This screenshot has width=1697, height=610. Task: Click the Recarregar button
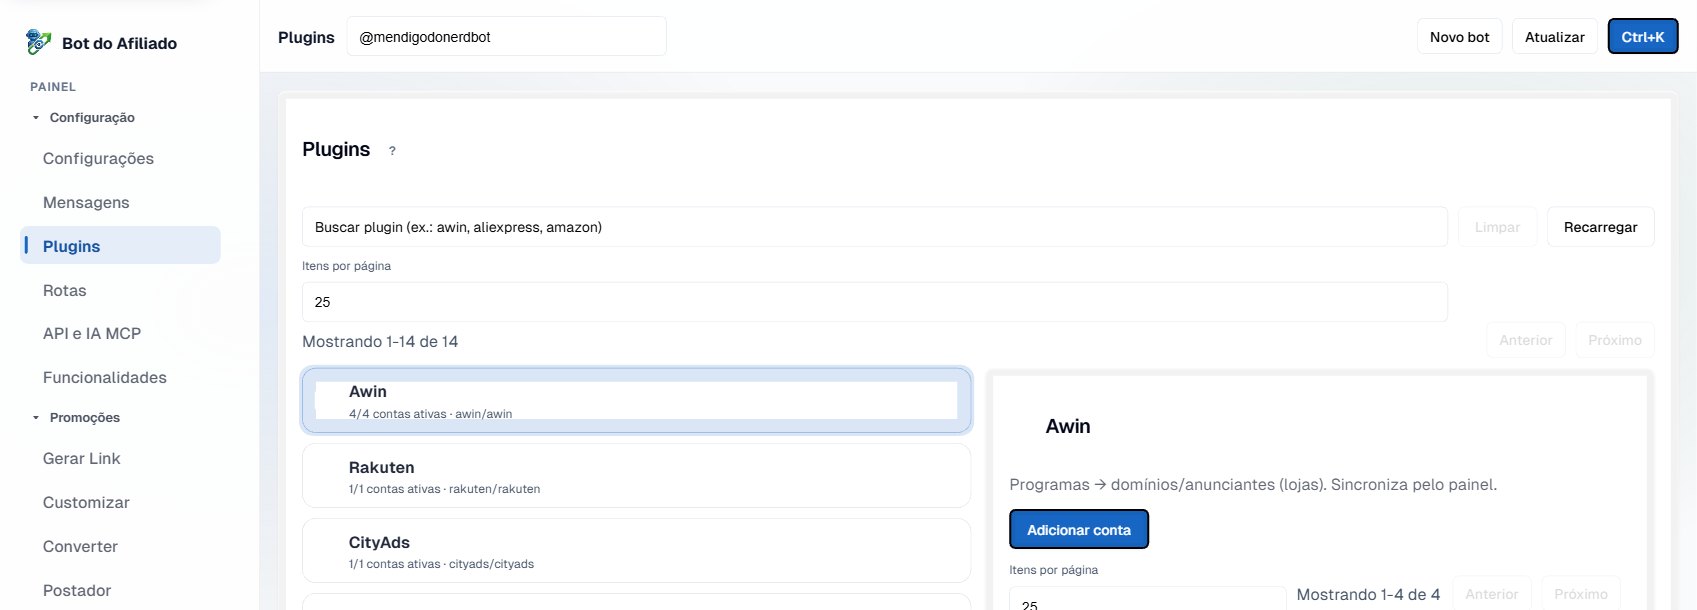click(1600, 227)
